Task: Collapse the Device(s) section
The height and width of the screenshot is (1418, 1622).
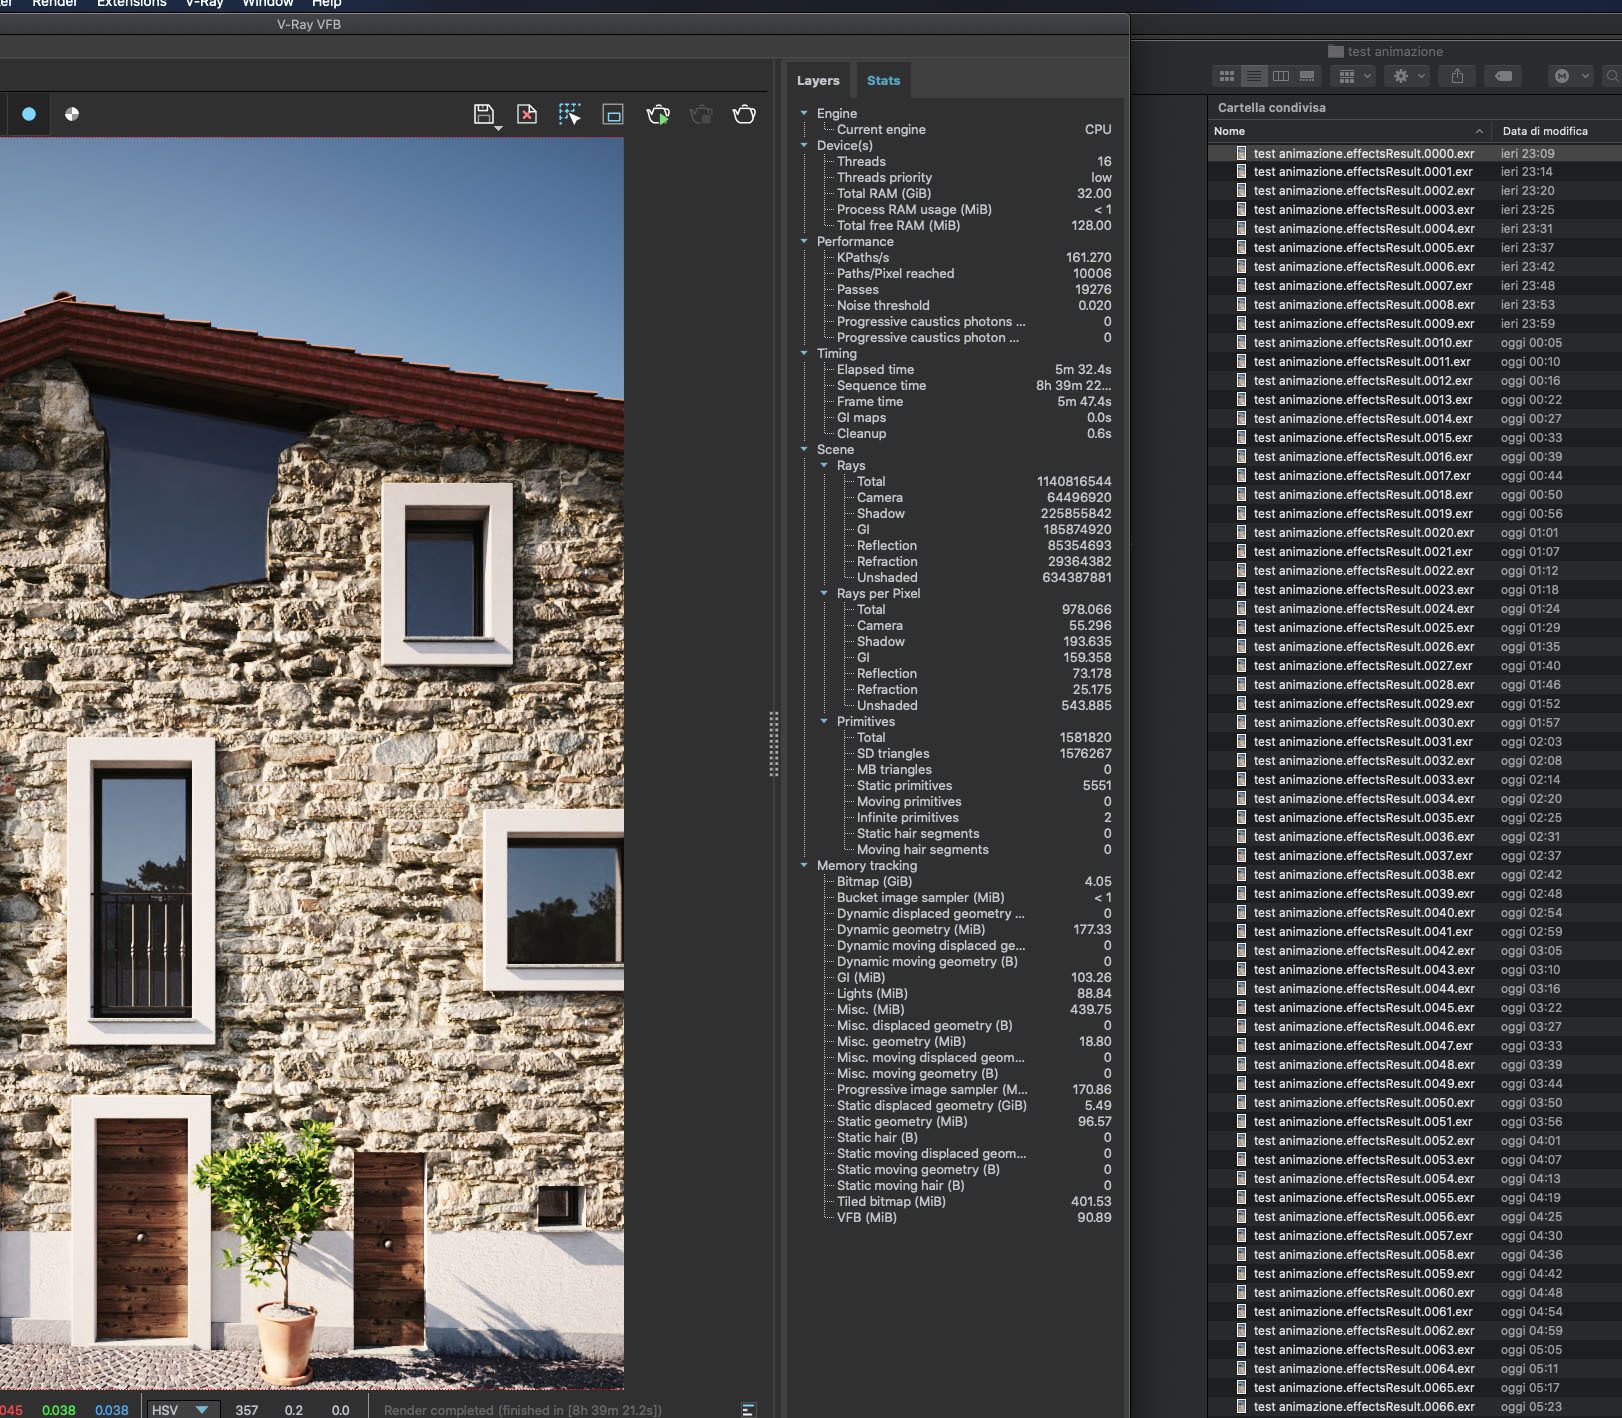Action: pos(804,145)
